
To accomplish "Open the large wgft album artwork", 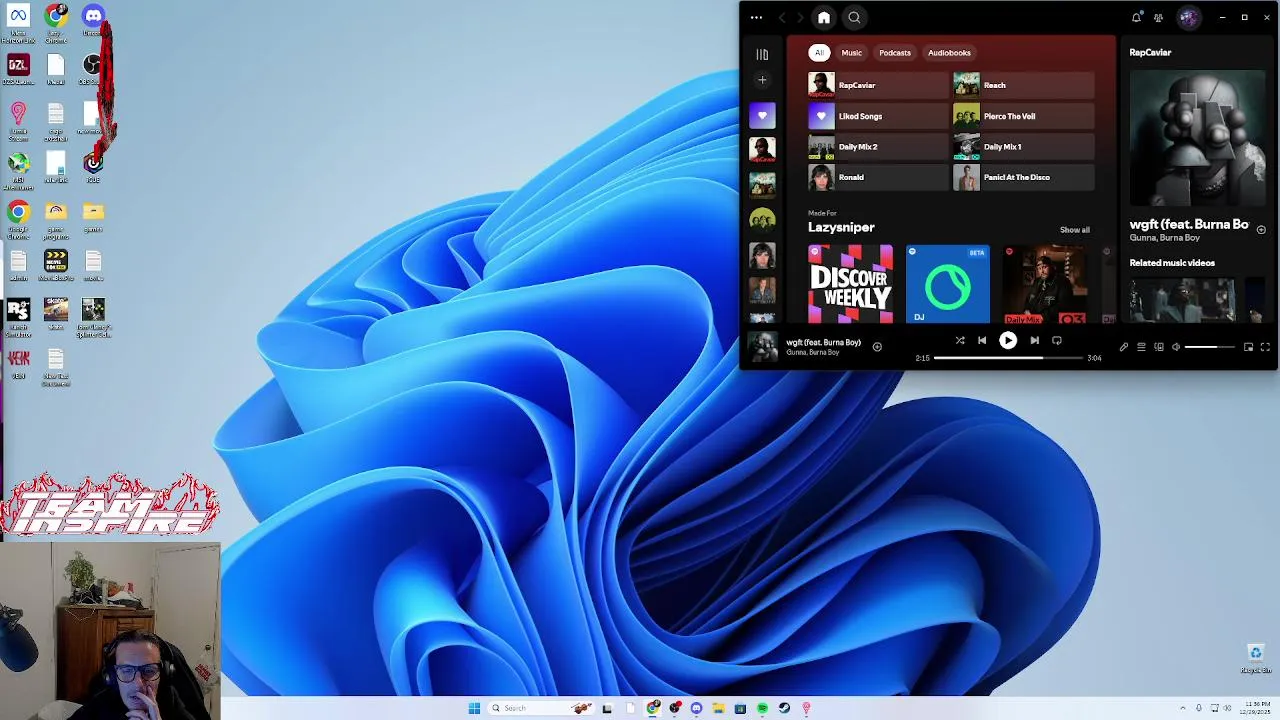I will coord(1197,138).
